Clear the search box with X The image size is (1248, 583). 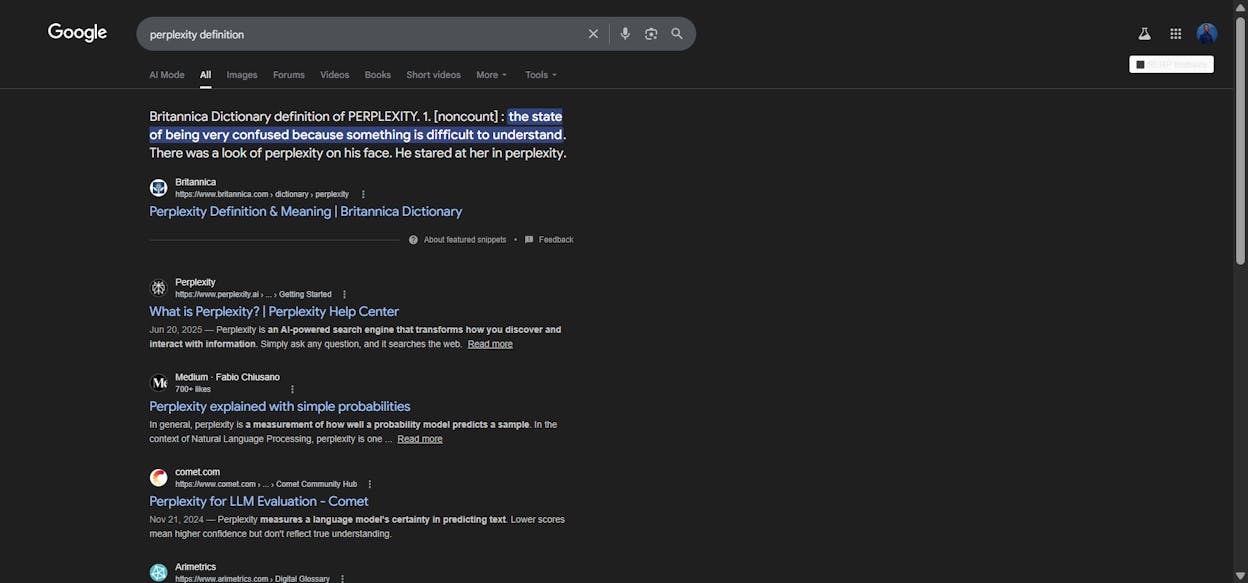tap(593, 34)
